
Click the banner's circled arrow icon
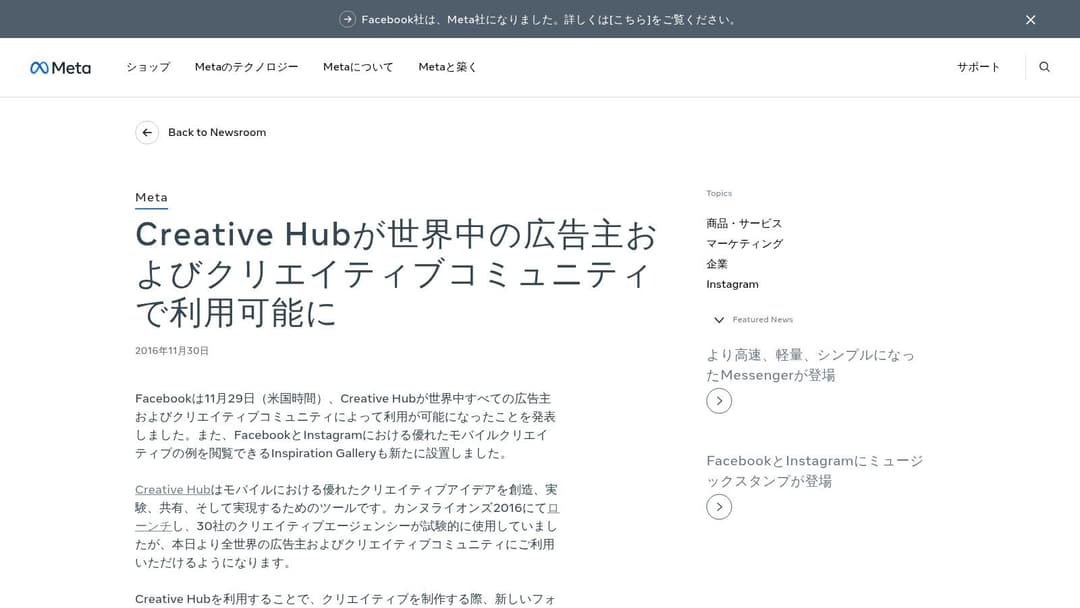click(x=347, y=19)
